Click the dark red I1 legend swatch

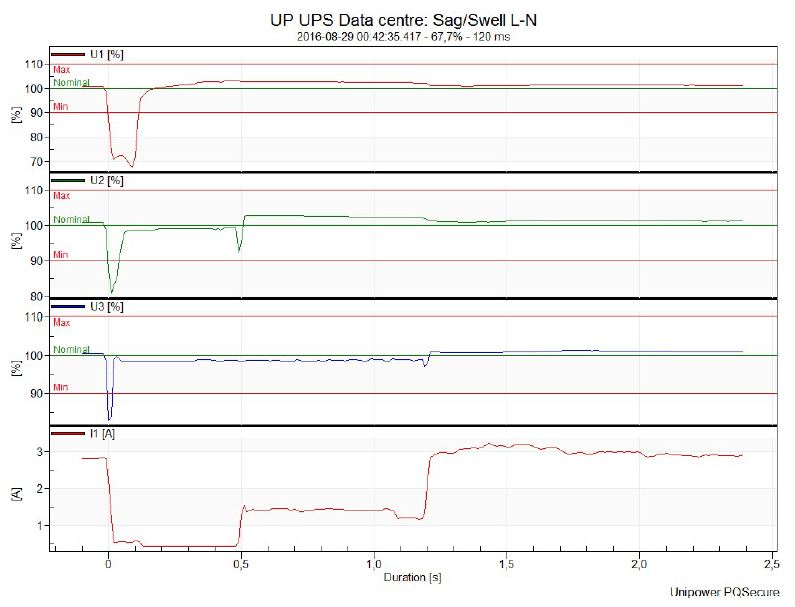(68, 432)
